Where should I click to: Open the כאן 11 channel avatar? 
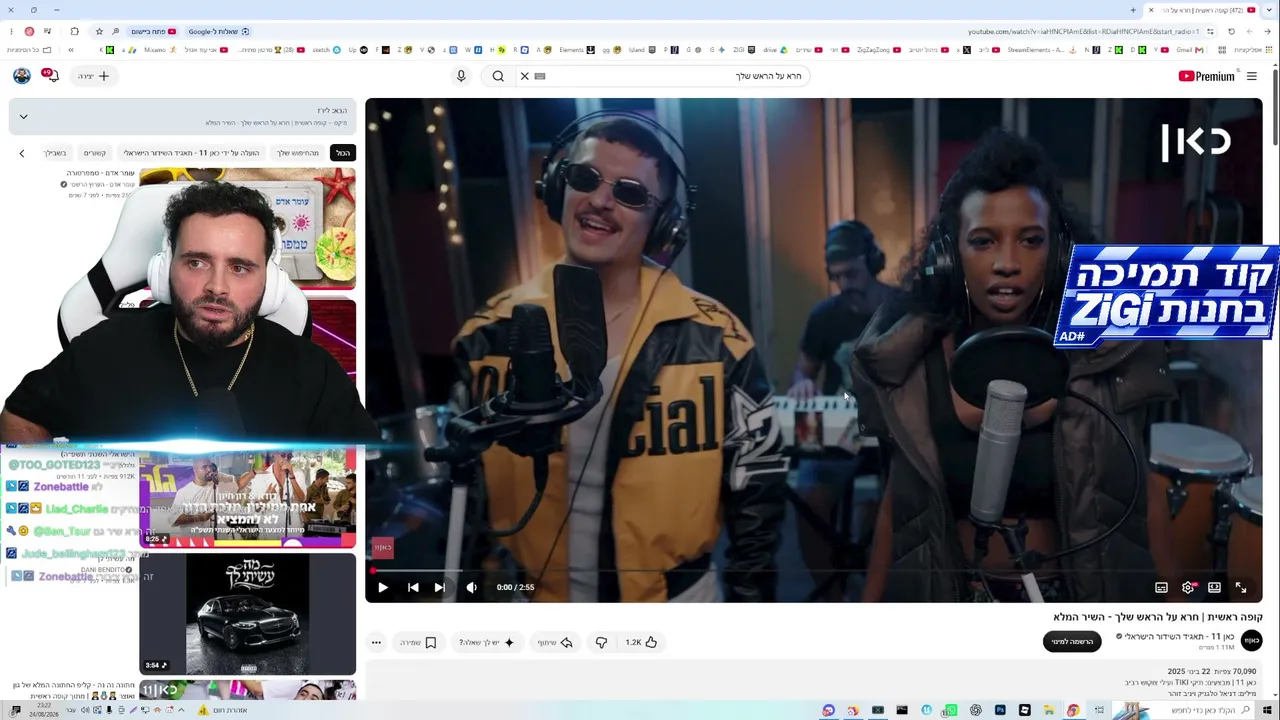tap(1251, 641)
